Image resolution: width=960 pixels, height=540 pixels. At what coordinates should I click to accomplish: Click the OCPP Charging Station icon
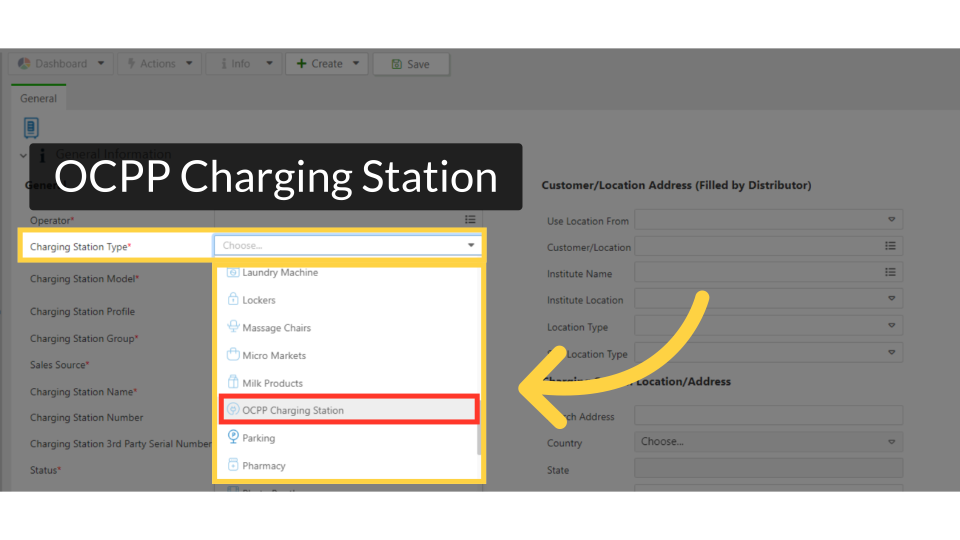tap(233, 409)
